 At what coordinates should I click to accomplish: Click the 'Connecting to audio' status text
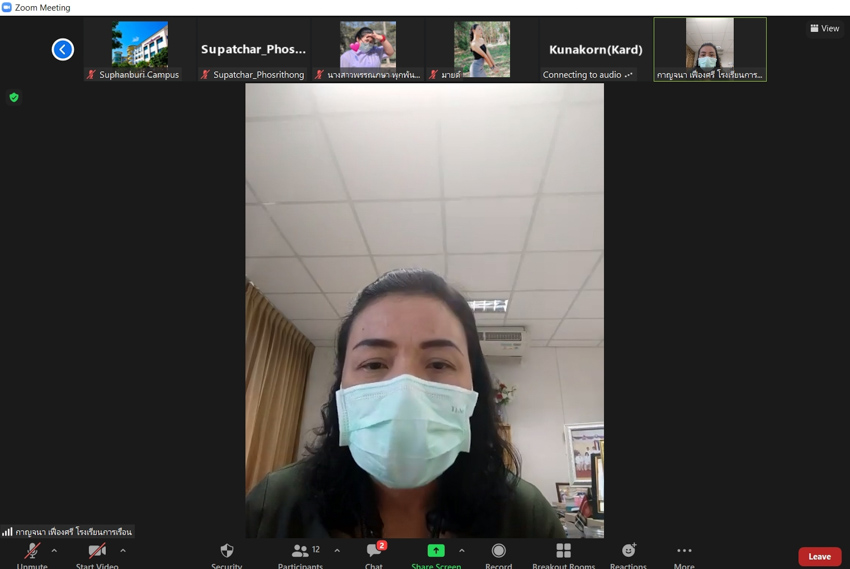point(582,75)
